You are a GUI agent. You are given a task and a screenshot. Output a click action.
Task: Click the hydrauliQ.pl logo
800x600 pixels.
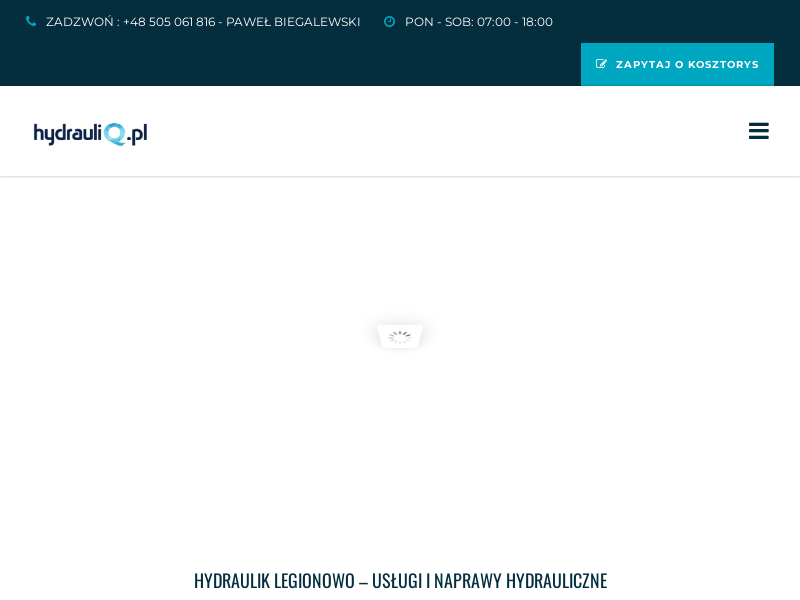pyautogui.click(x=90, y=133)
